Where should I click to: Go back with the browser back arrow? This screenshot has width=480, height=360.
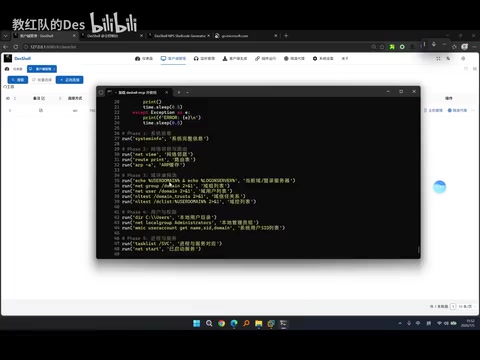(x=6, y=47)
